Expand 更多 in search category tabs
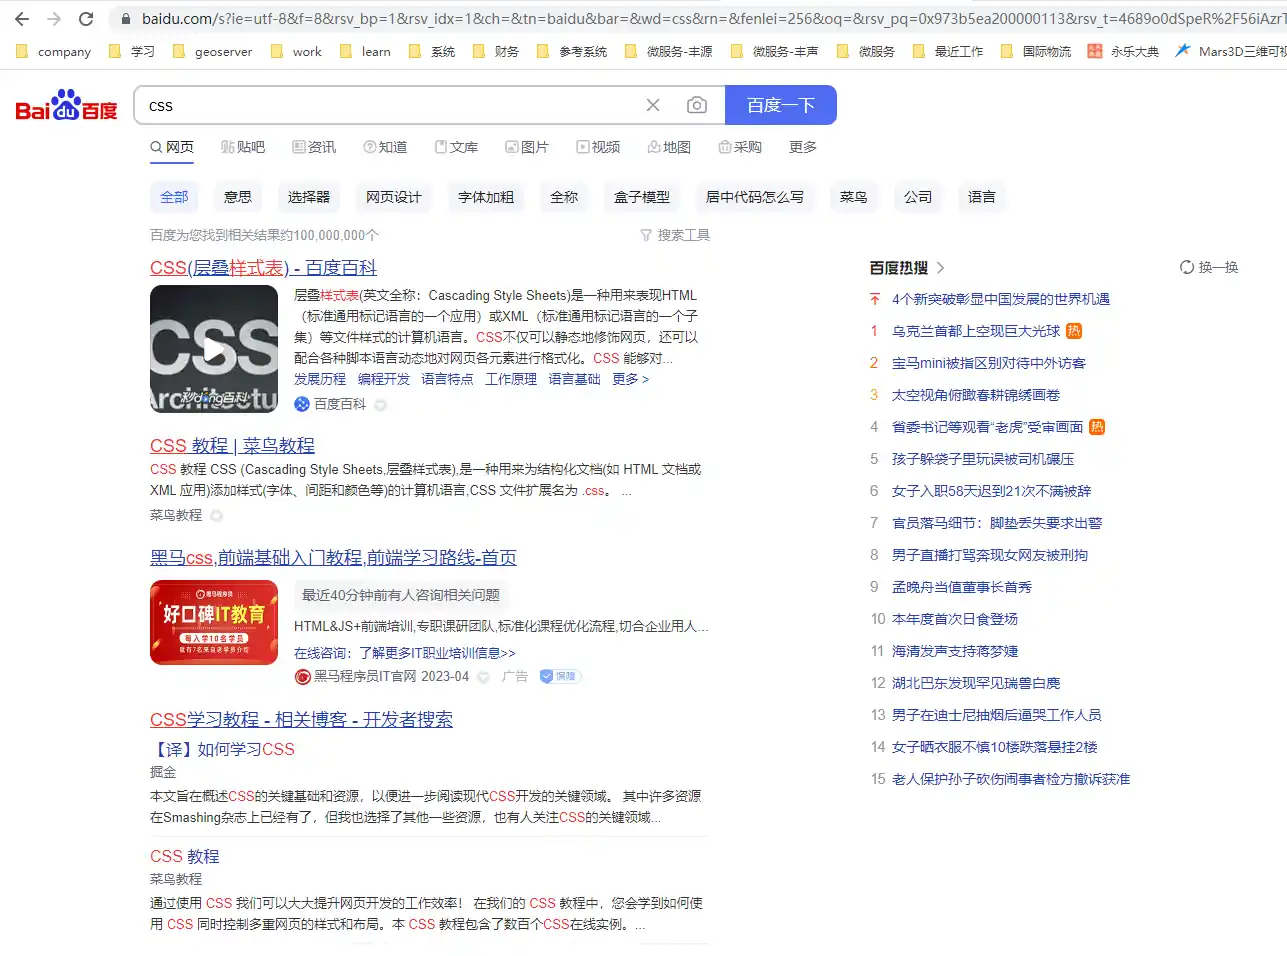 click(x=802, y=147)
